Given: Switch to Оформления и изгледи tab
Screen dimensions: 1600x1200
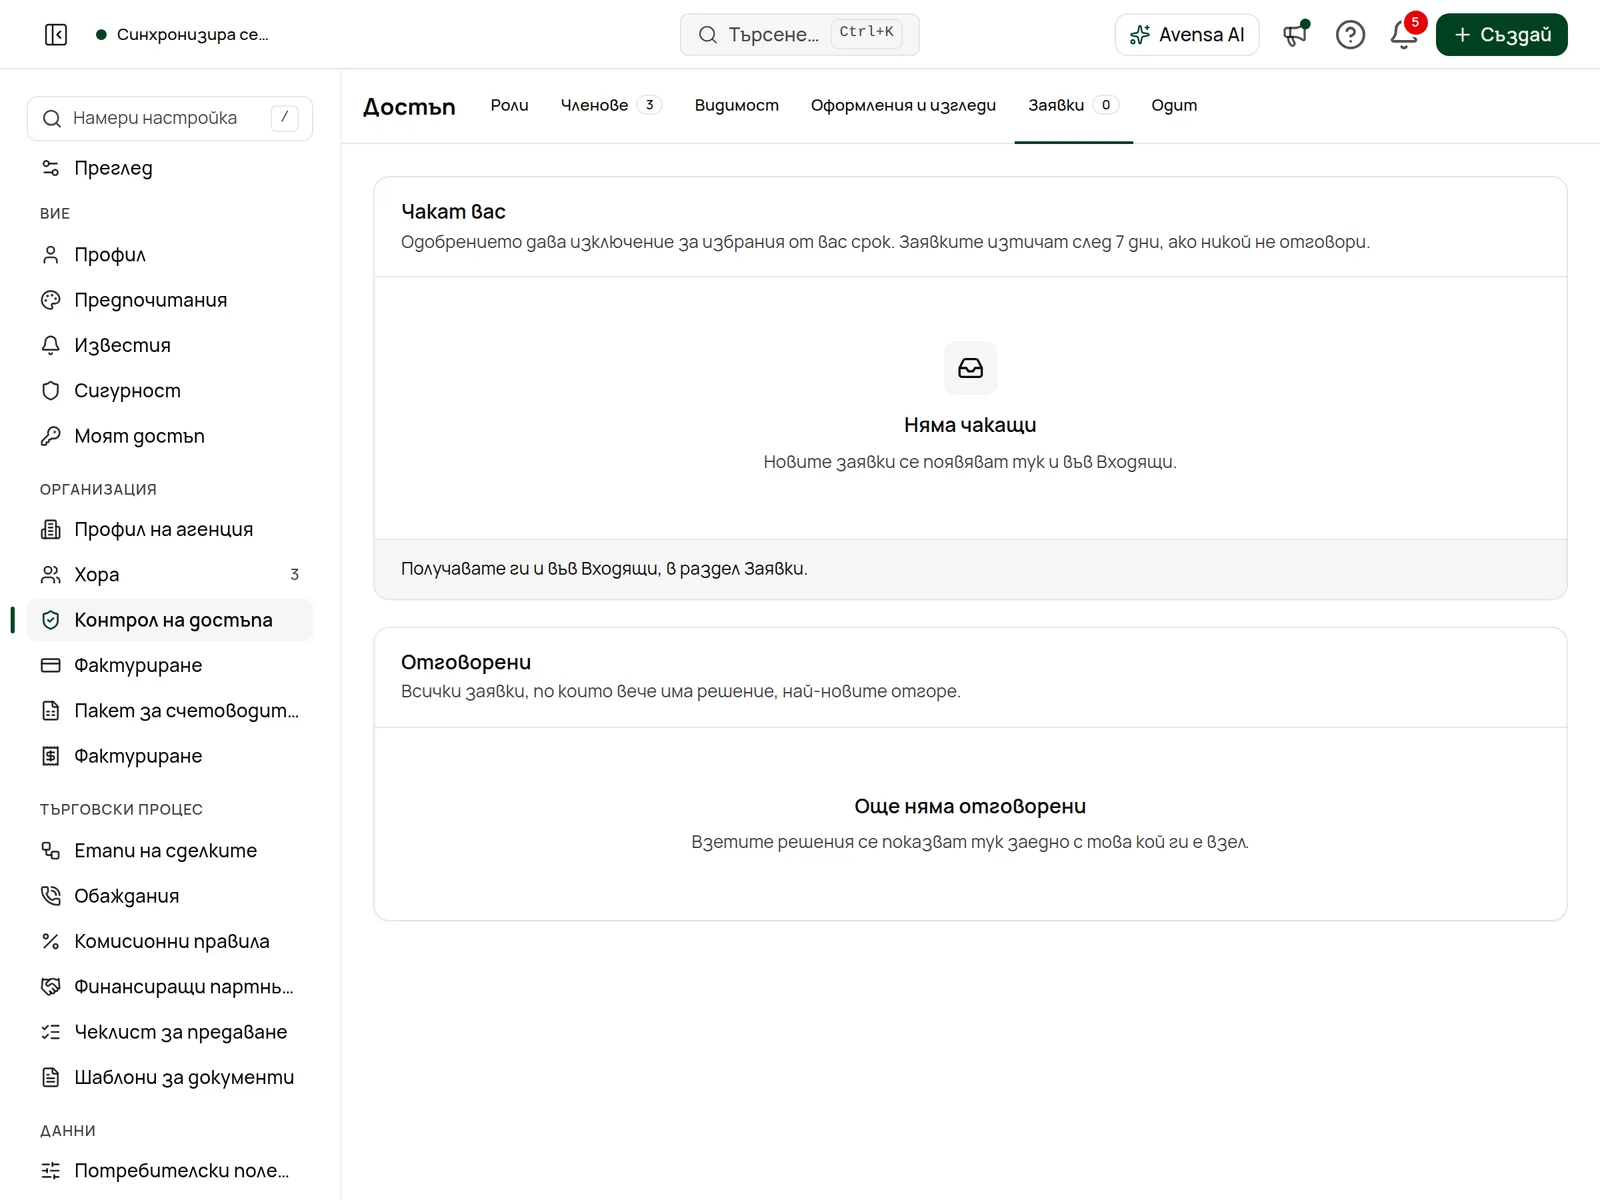Looking at the screenshot, I should pos(903,105).
